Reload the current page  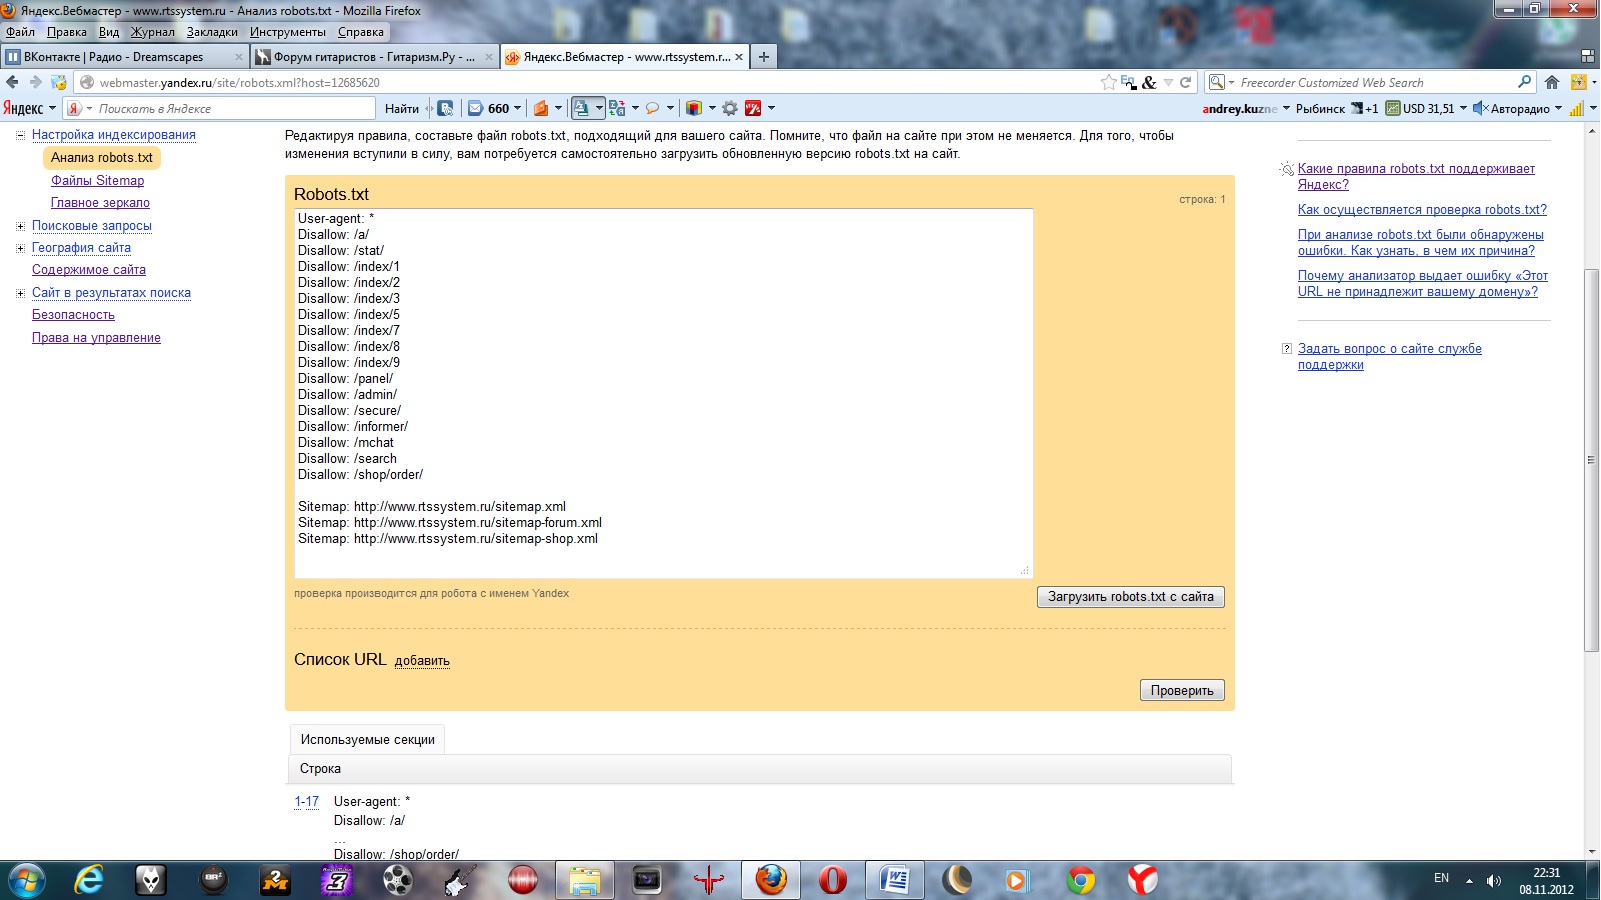point(1185,83)
